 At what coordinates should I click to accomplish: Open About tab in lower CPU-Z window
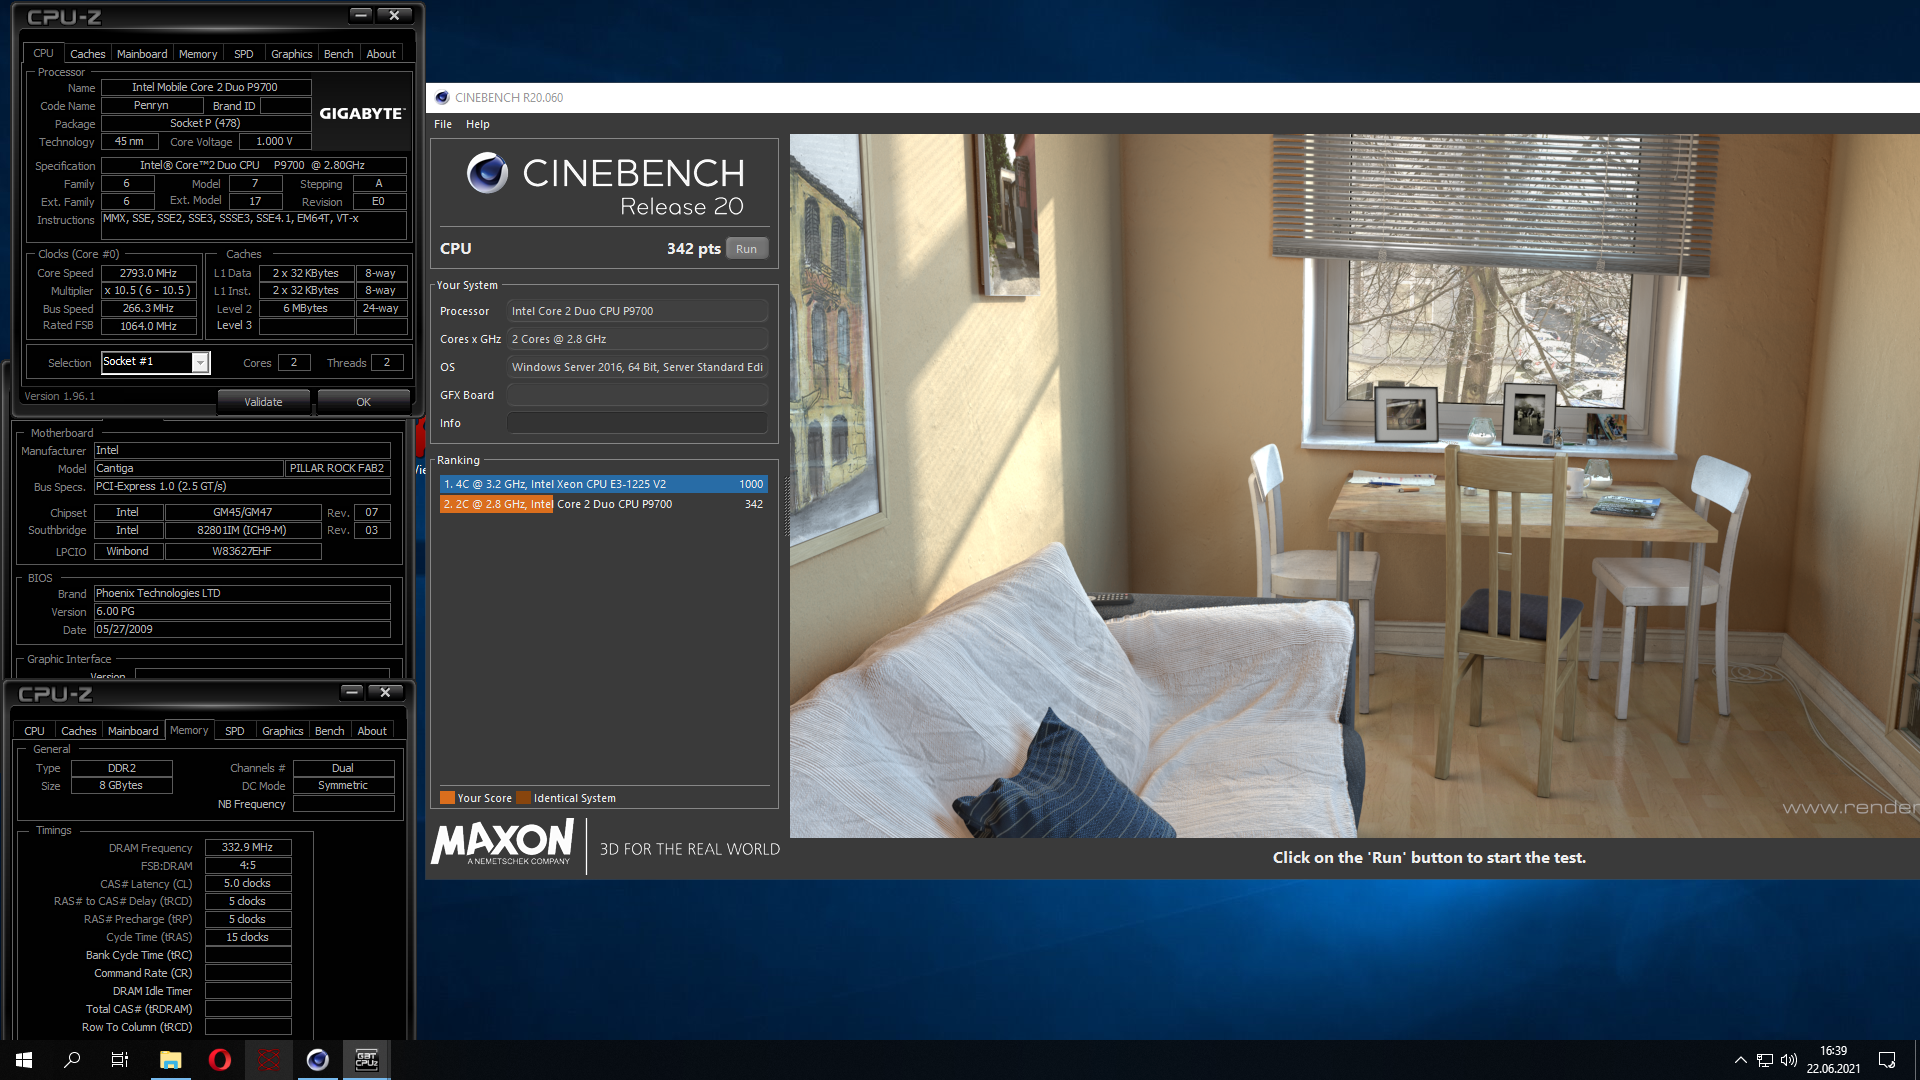372,731
